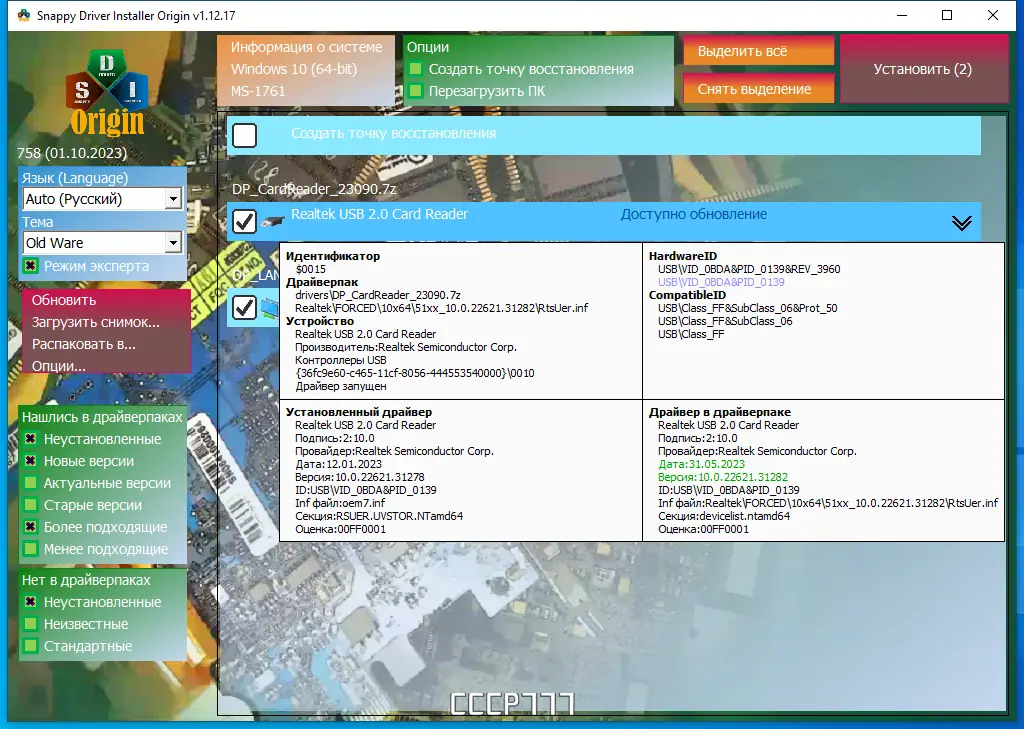Image resolution: width=1024 pixels, height=729 pixels.
Task: Click 'Обновить' menu item
Action: pos(64,300)
